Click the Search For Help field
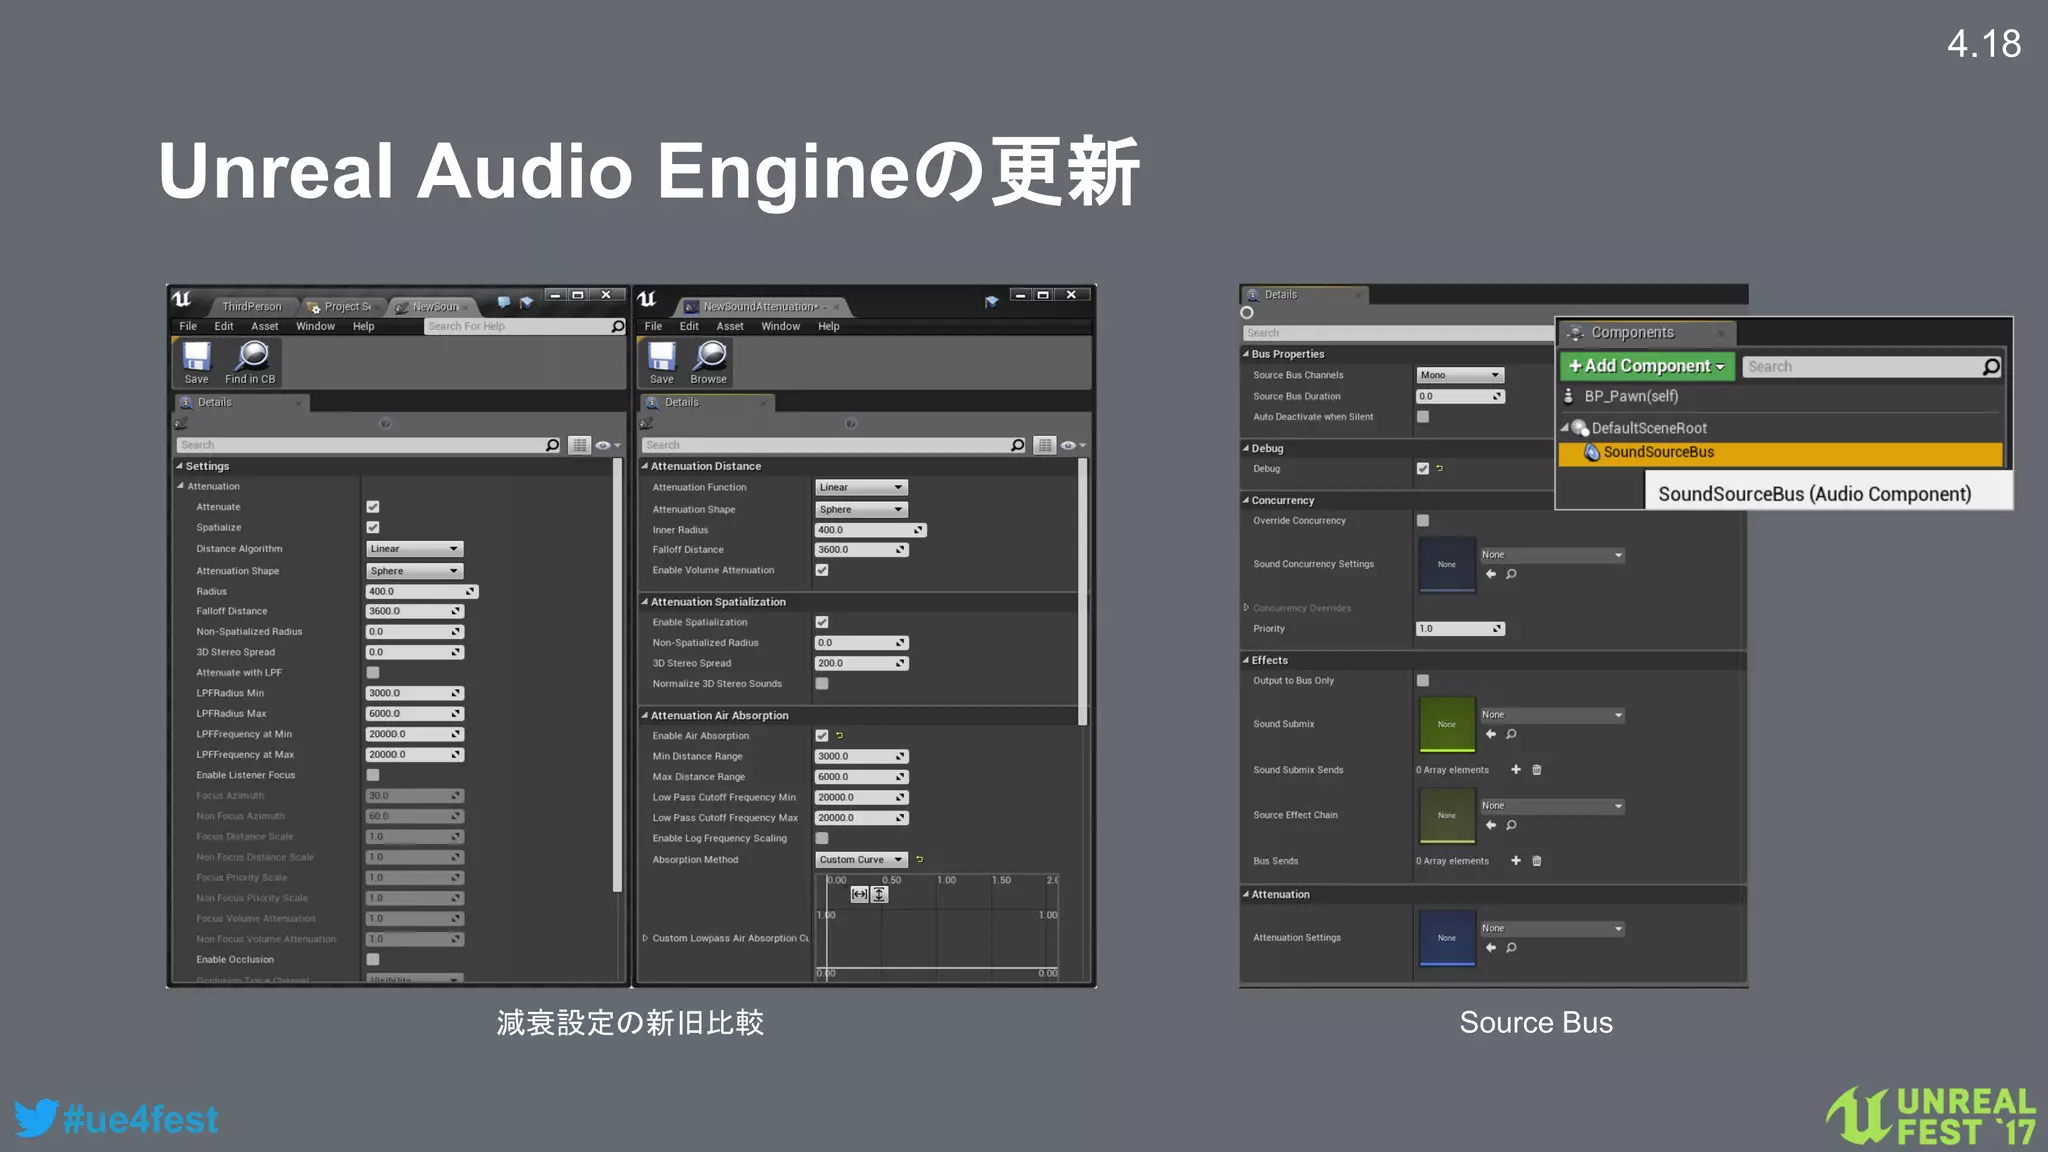 click(525, 326)
